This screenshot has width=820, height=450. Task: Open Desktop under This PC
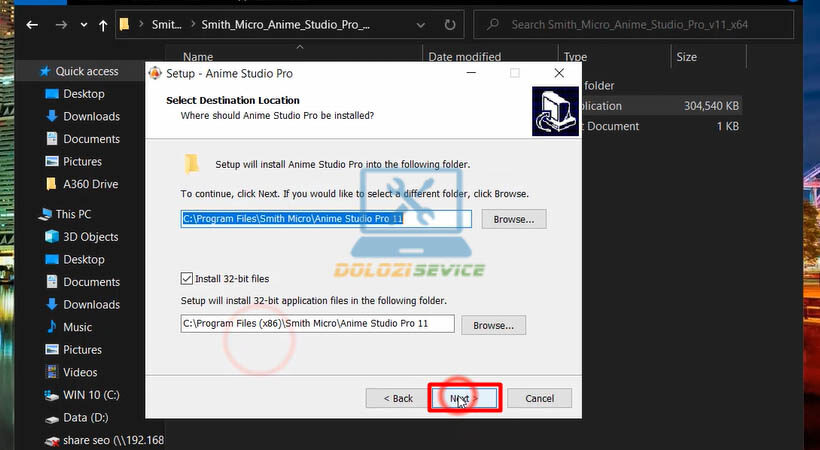click(x=84, y=259)
